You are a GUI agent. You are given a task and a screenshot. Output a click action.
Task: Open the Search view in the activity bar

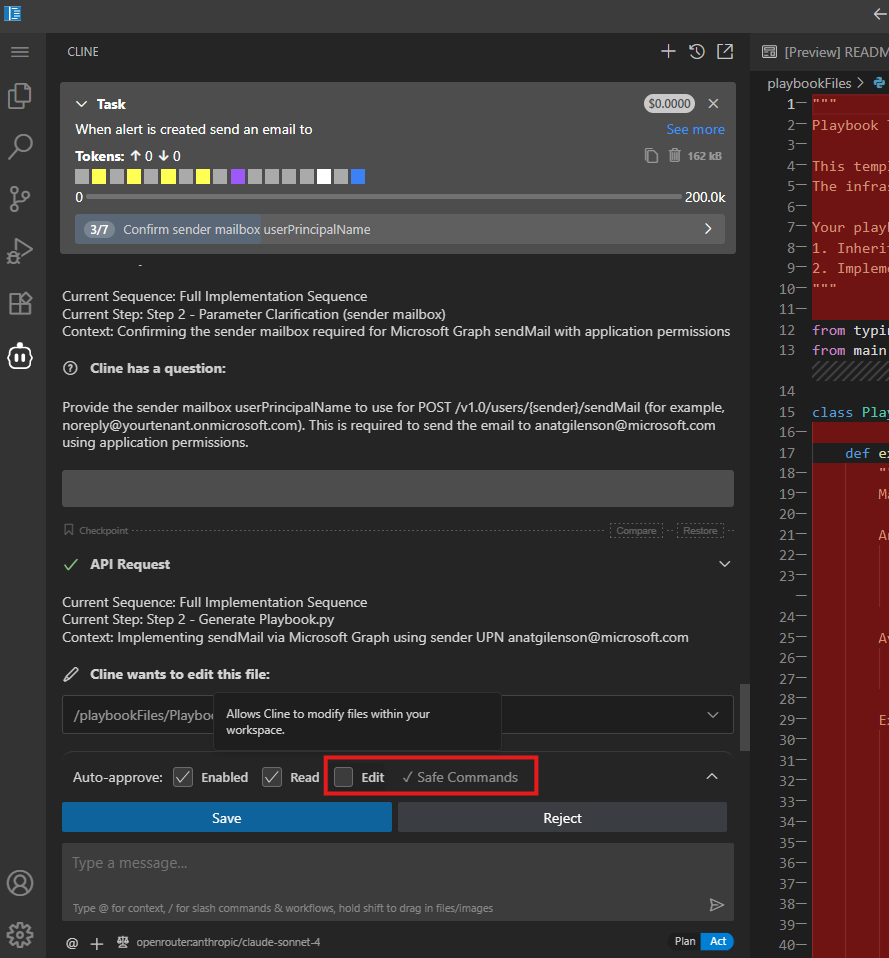(20, 147)
